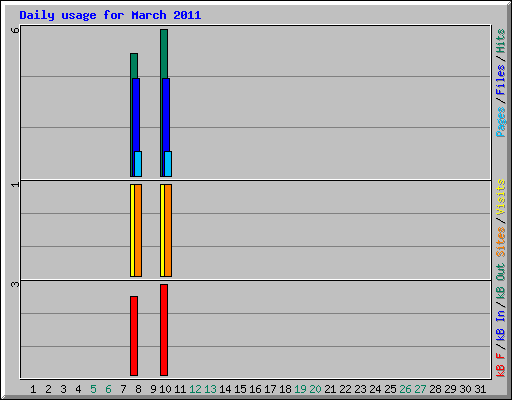The image size is (512, 400).
Task: Click the yellow Visits bar for day 8
Action: coord(132,230)
